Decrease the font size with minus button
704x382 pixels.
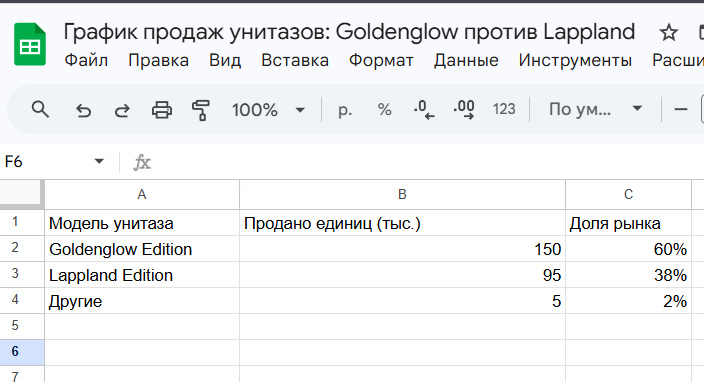click(x=681, y=109)
